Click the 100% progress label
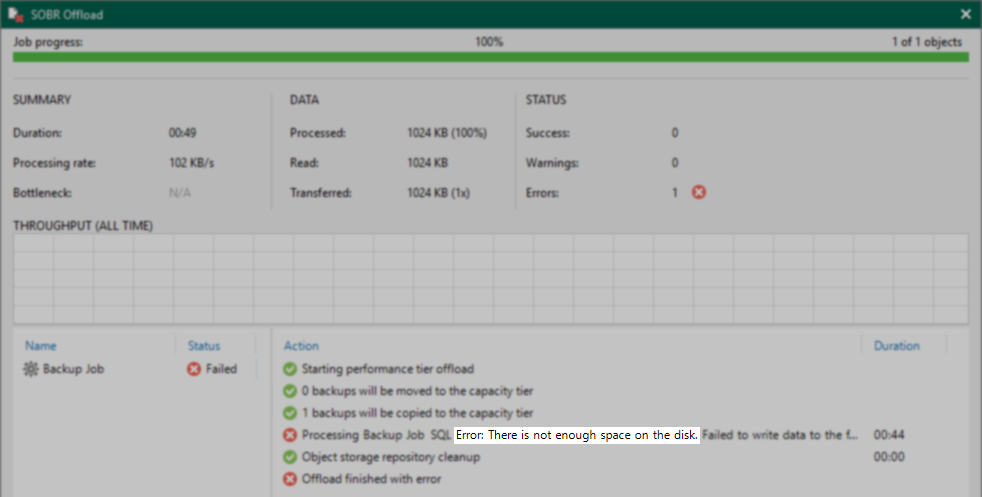Screen dimensions: 982x497 (489, 43)
